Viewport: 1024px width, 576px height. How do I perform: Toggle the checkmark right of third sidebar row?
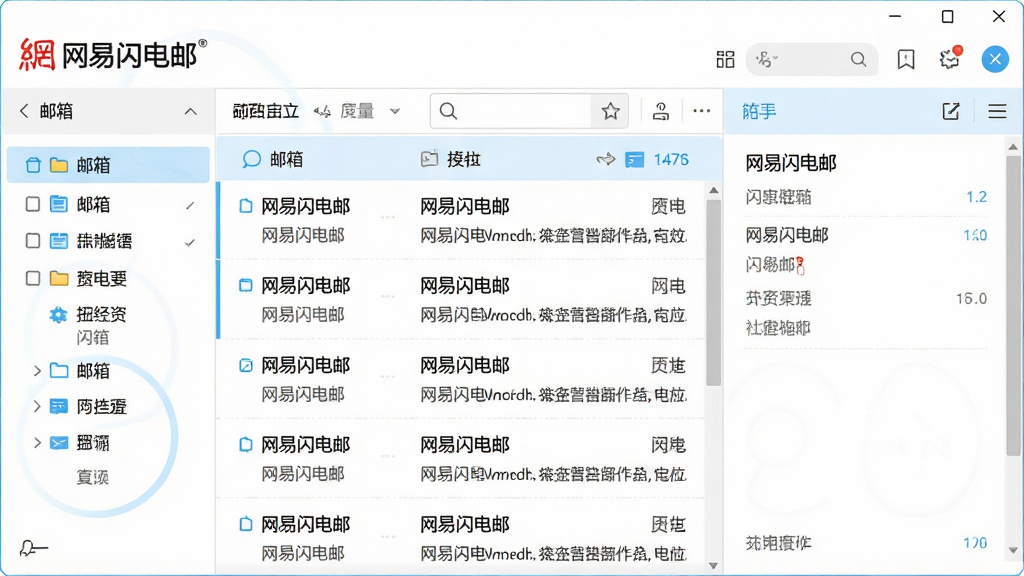[190, 242]
